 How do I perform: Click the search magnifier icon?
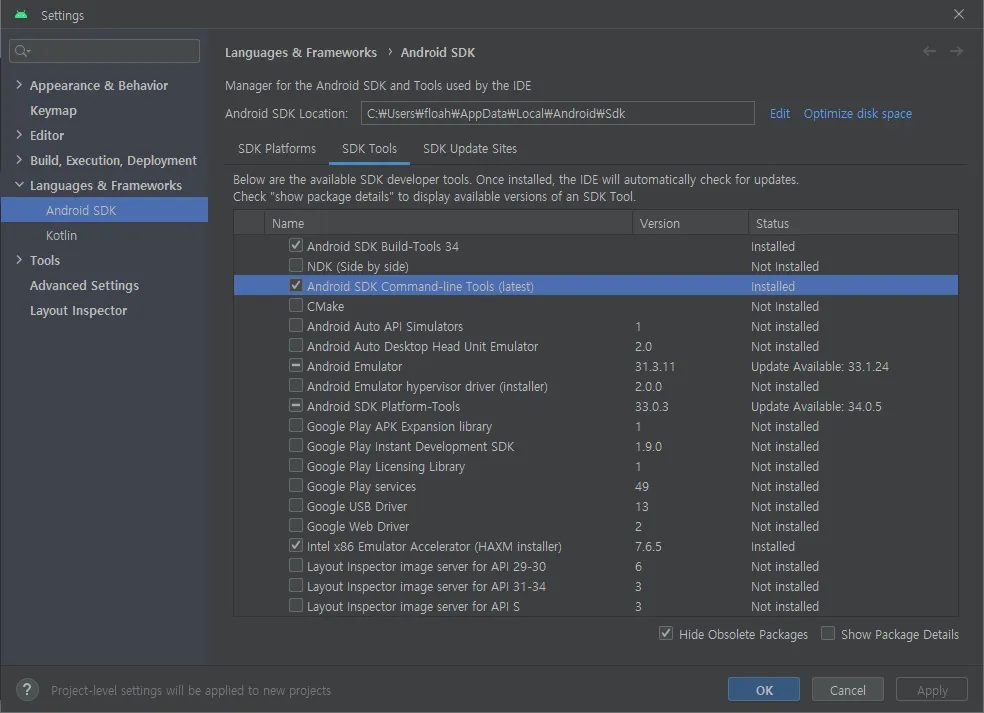pos(23,51)
